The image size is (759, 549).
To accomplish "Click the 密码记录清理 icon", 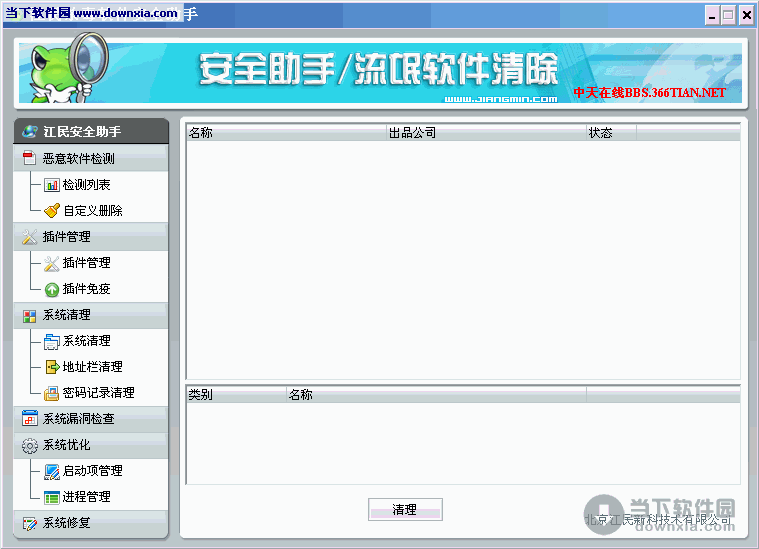I will click(52, 393).
